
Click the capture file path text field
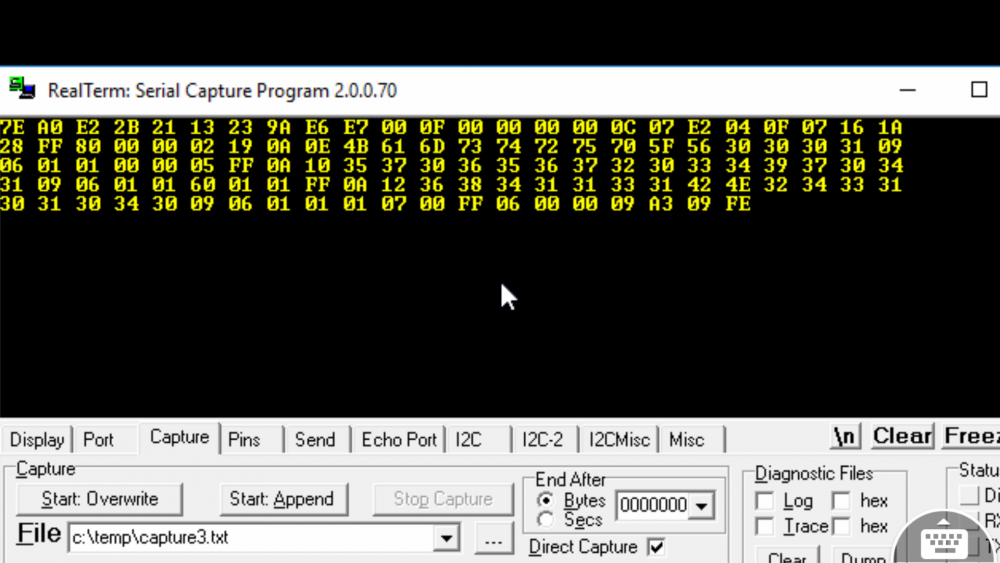250,538
